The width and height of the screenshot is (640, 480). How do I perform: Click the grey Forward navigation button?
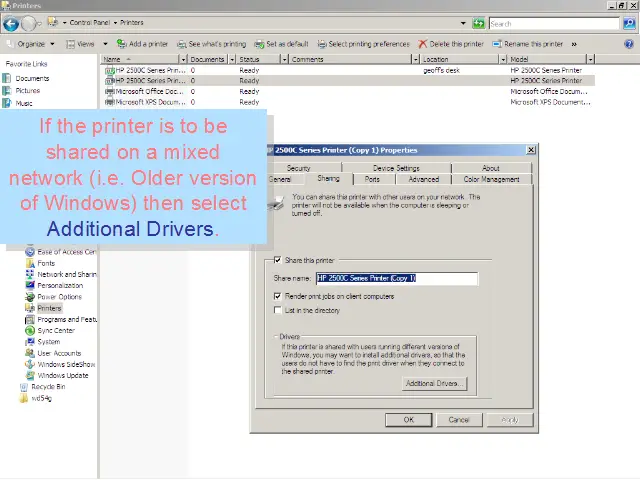click(29, 24)
